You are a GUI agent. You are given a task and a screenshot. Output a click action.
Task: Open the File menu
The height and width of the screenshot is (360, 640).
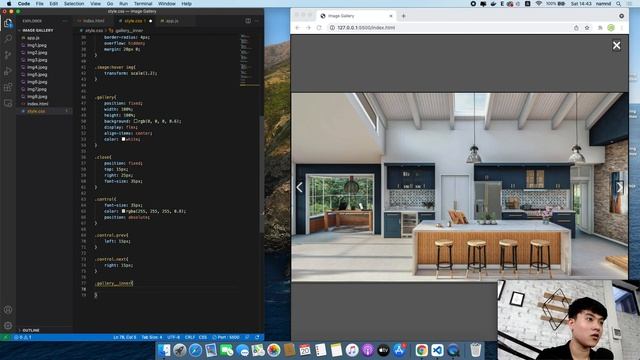pos(40,4)
